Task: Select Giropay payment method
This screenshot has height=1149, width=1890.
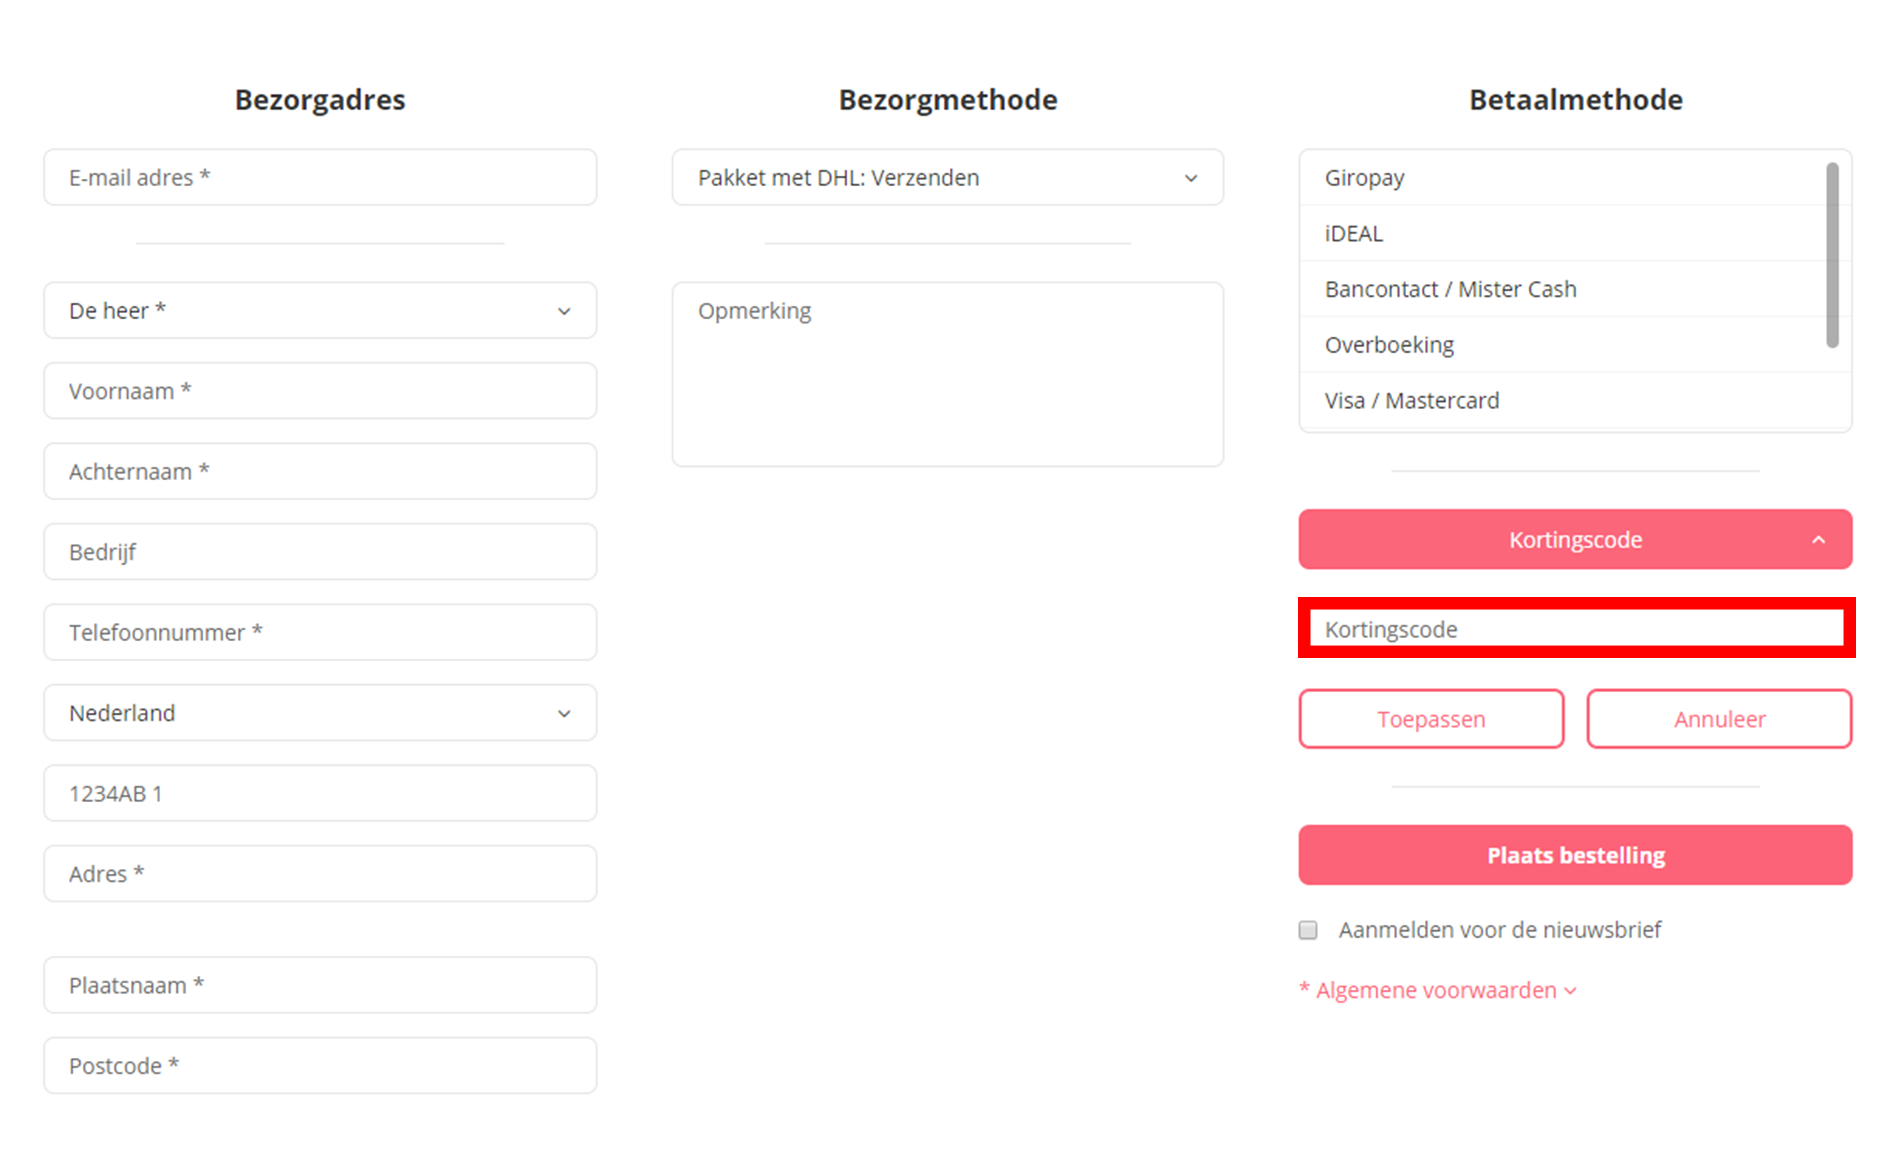Action: tap(1365, 178)
